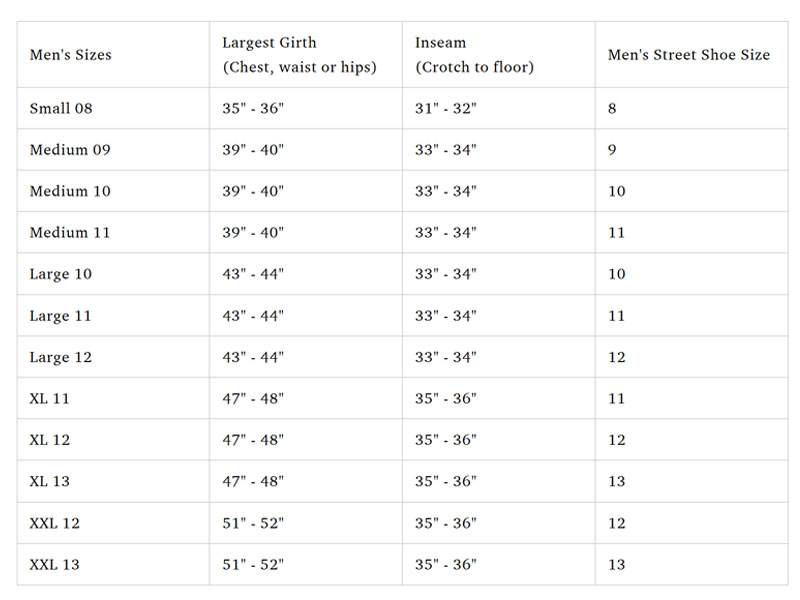Image resolution: width=800 pixels, height=600 pixels.
Task: Click the "Largest Girth" column header
Action: point(299,55)
